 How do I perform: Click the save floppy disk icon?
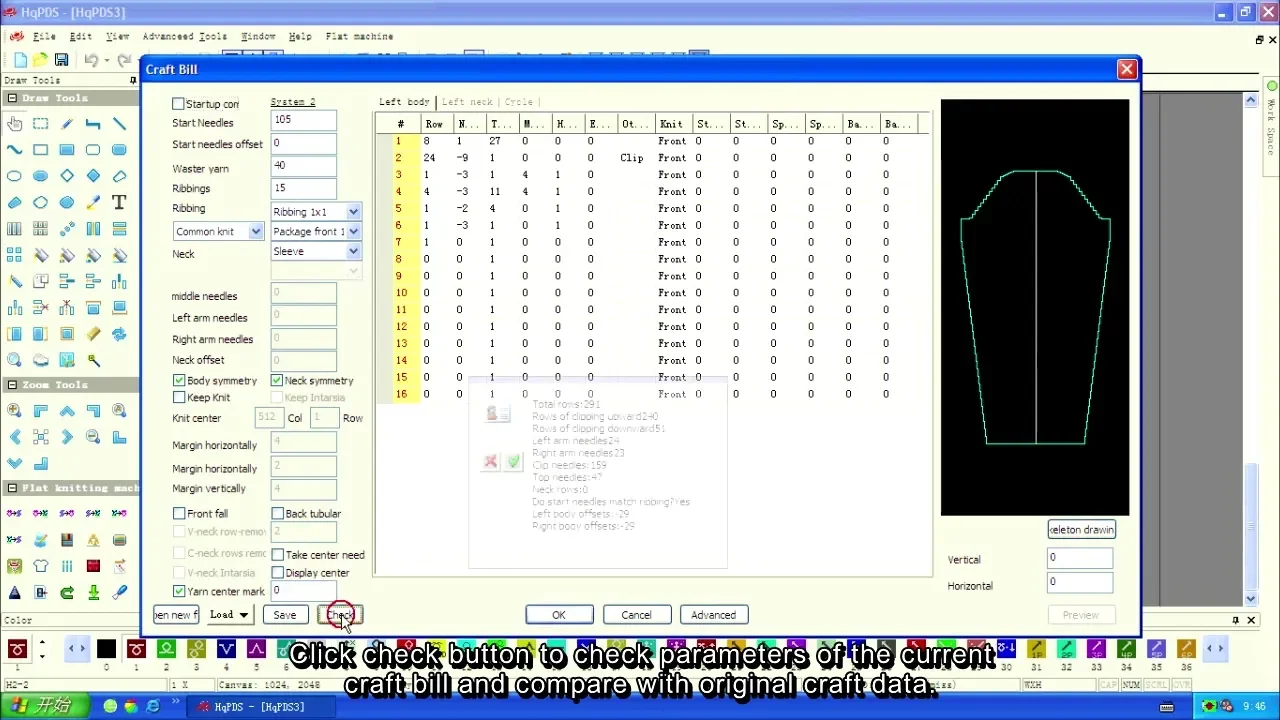(x=61, y=61)
